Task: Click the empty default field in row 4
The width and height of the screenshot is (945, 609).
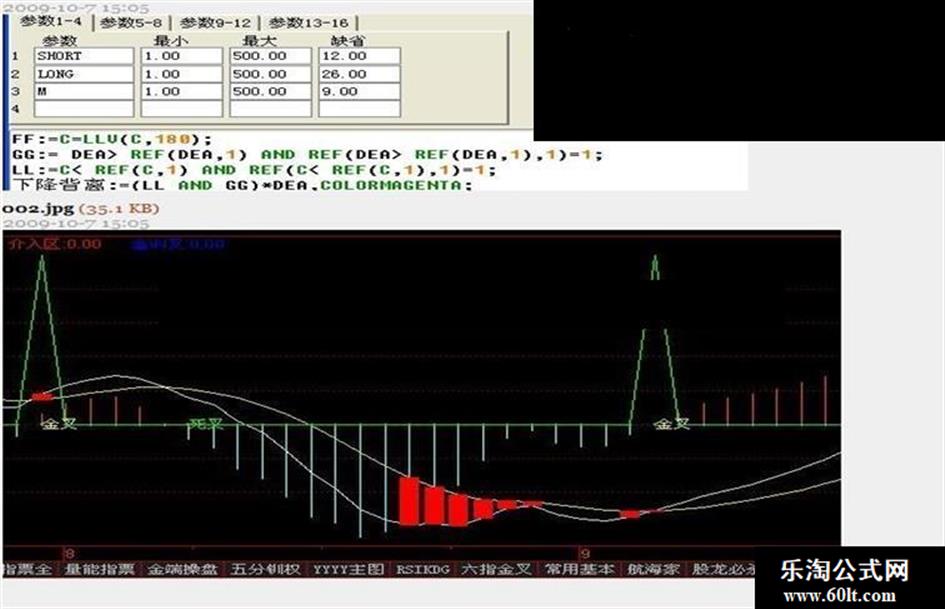Action: coord(359,109)
